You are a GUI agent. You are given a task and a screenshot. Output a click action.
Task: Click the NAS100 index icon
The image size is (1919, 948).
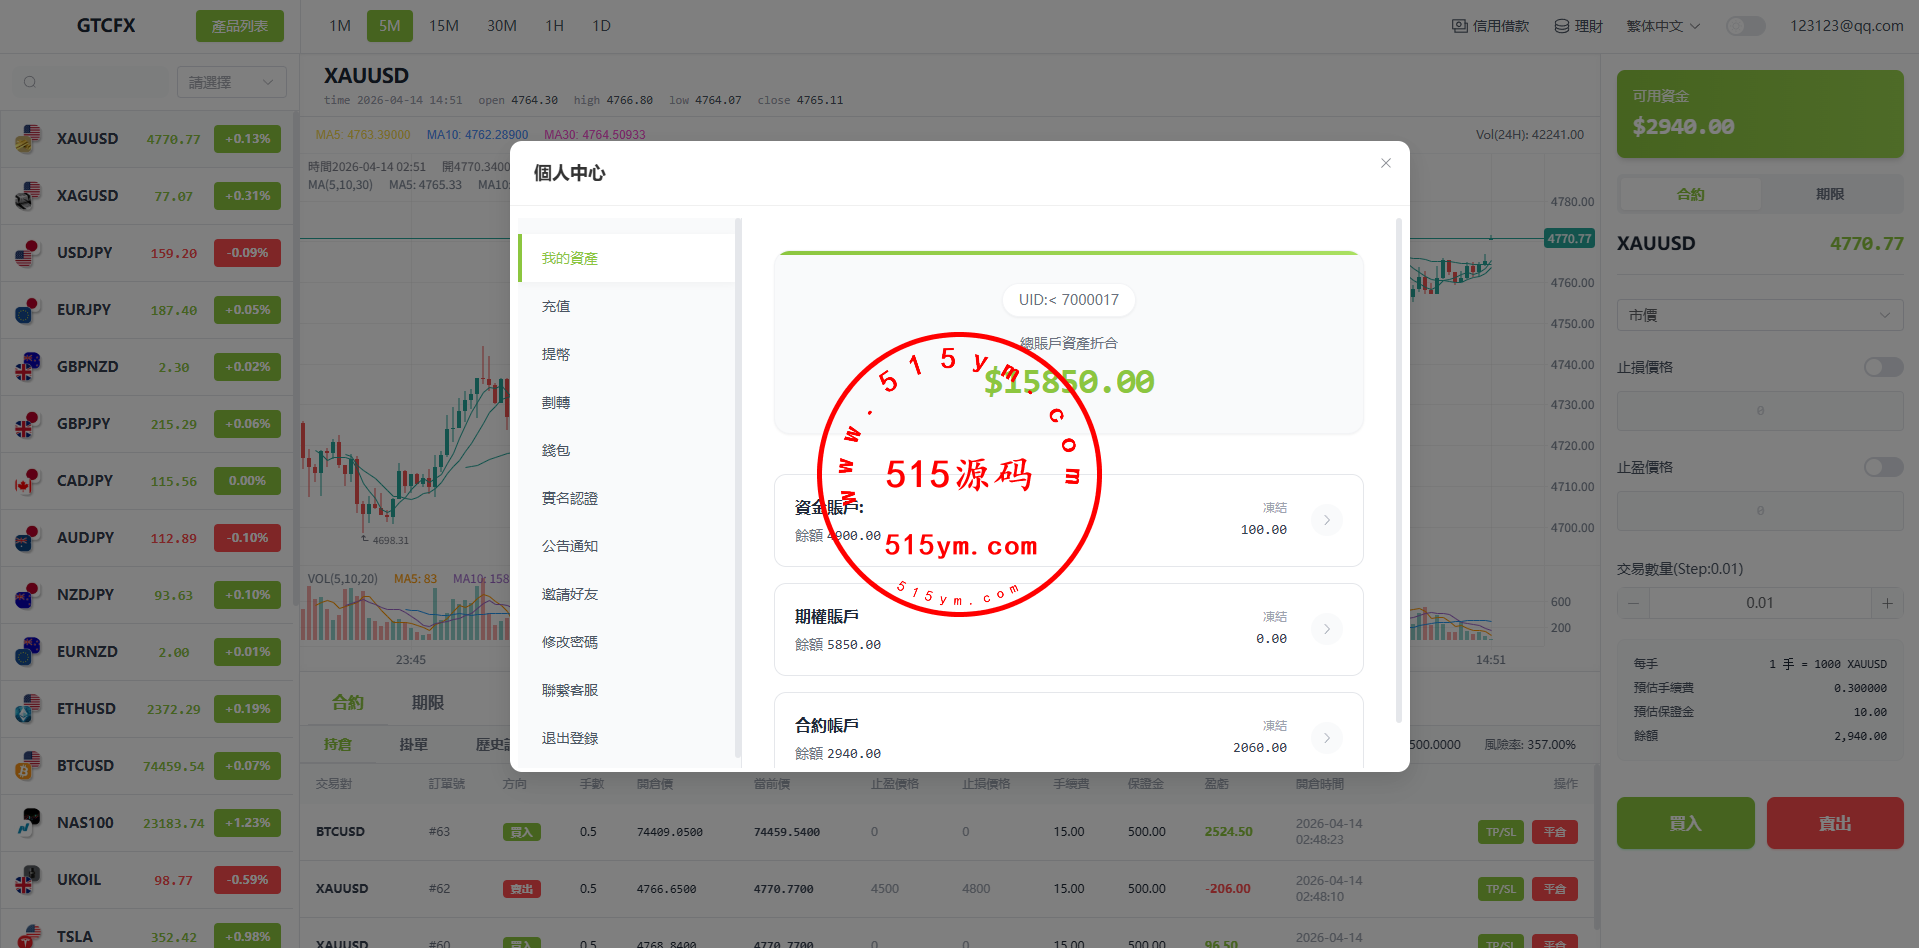click(x=28, y=823)
